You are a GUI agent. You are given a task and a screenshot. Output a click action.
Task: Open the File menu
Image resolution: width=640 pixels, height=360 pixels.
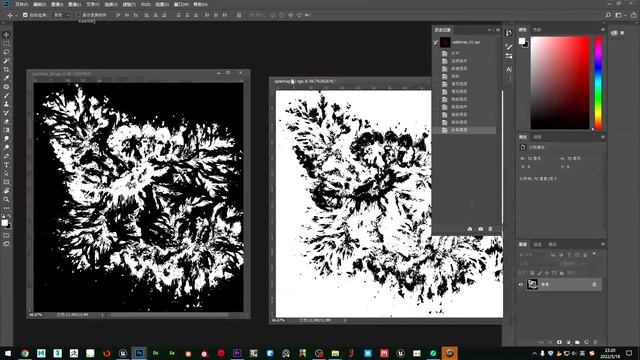point(22,4)
